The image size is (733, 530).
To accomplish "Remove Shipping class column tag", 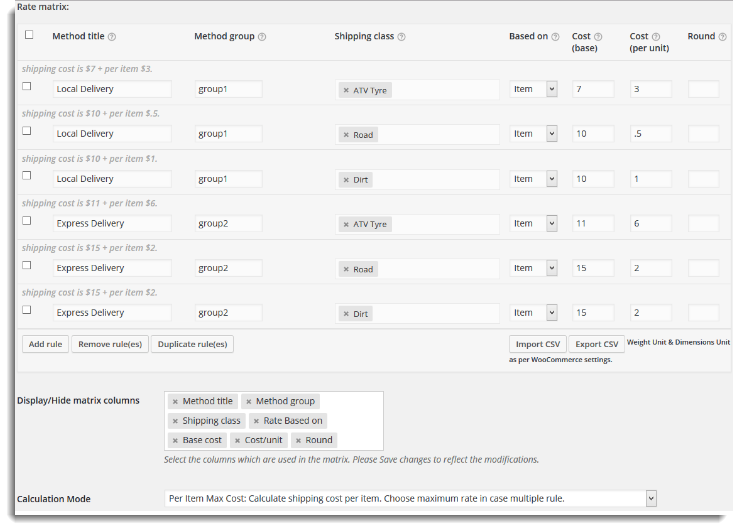I will (x=175, y=421).
